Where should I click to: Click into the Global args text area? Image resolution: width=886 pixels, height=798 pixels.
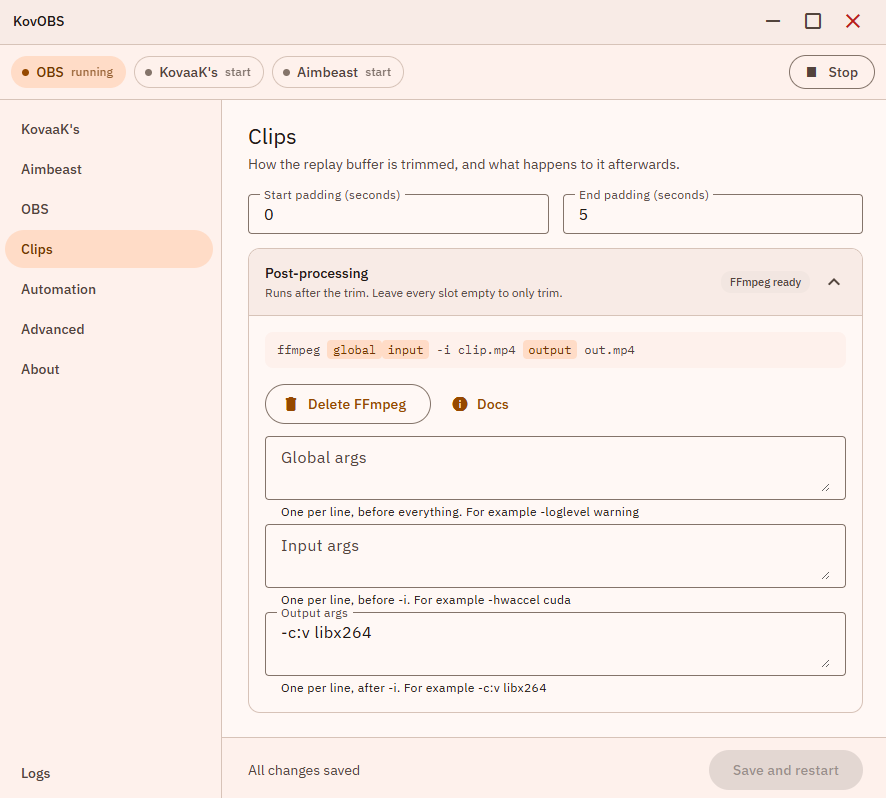555,468
